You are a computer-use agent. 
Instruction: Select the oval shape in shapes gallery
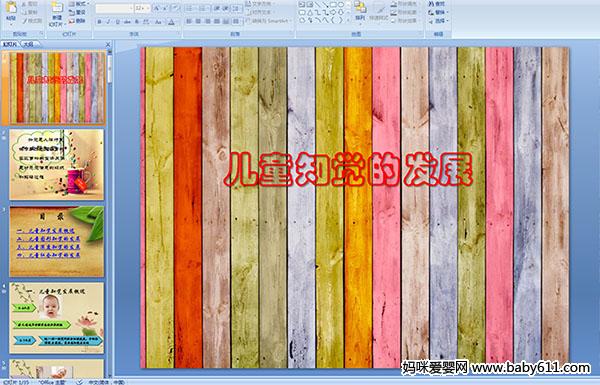(342, 4)
